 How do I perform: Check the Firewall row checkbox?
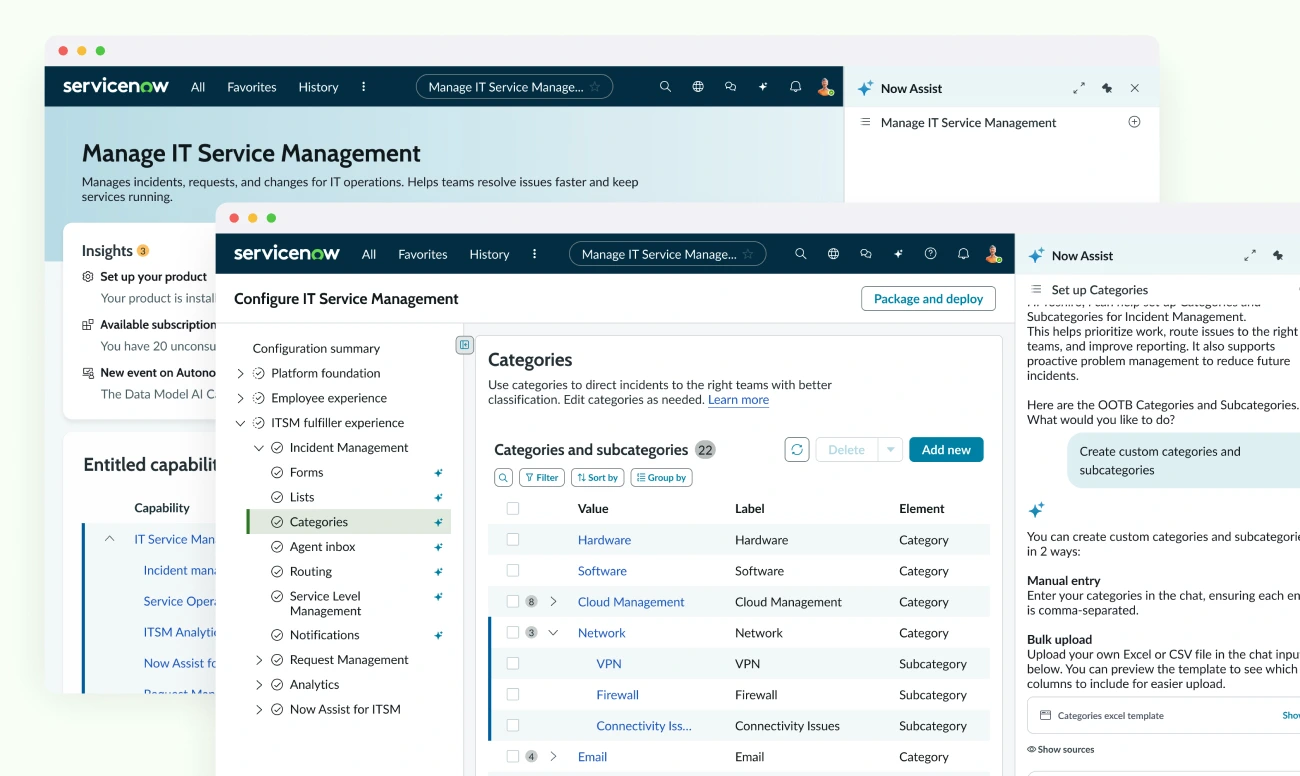[x=513, y=694]
